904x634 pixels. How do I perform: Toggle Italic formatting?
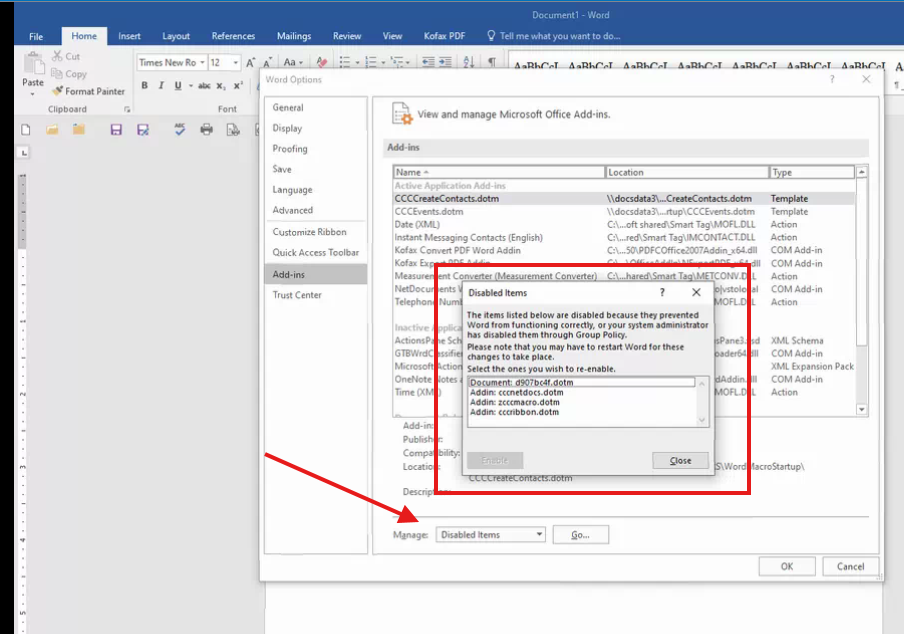click(x=161, y=85)
